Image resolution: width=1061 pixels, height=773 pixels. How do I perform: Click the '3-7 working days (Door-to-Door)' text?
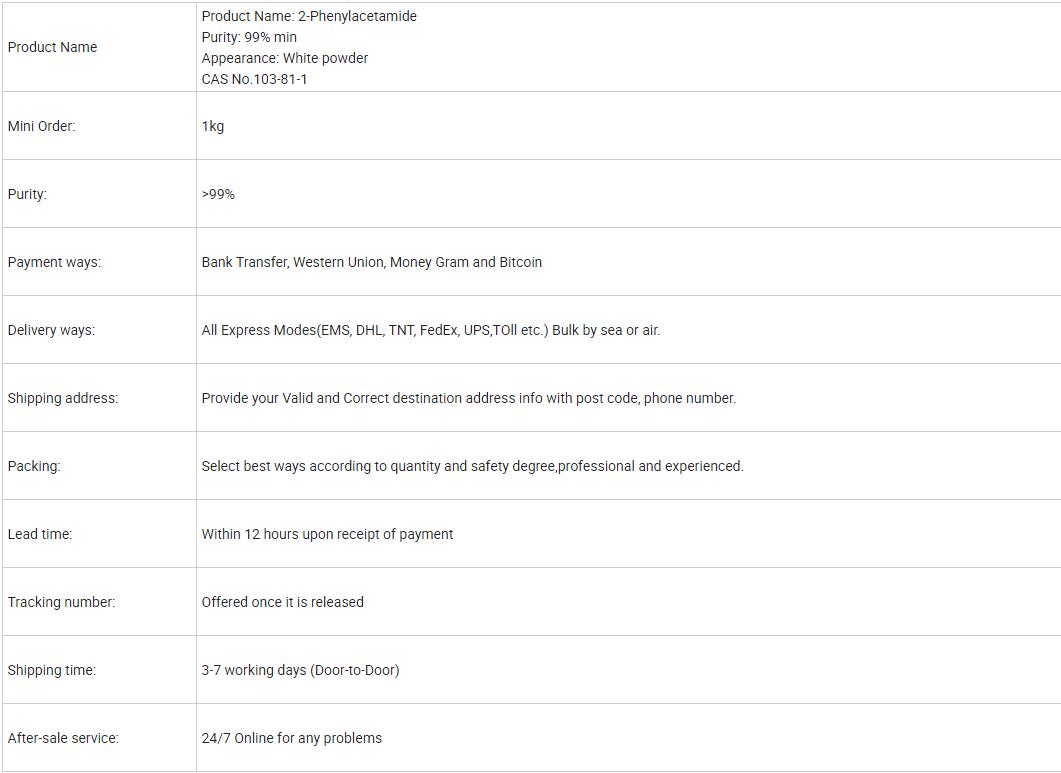300,670
